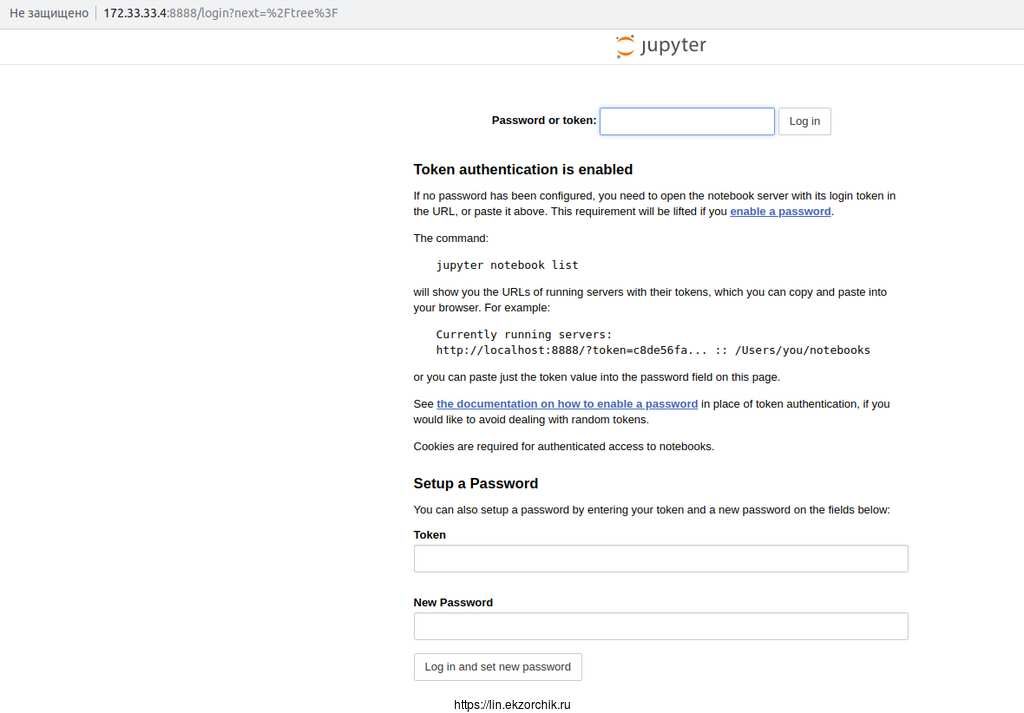The image size is (1024, 713).
Task: Click the 'Token authentication is enabled' heading
Action: (x=523, y=170)
